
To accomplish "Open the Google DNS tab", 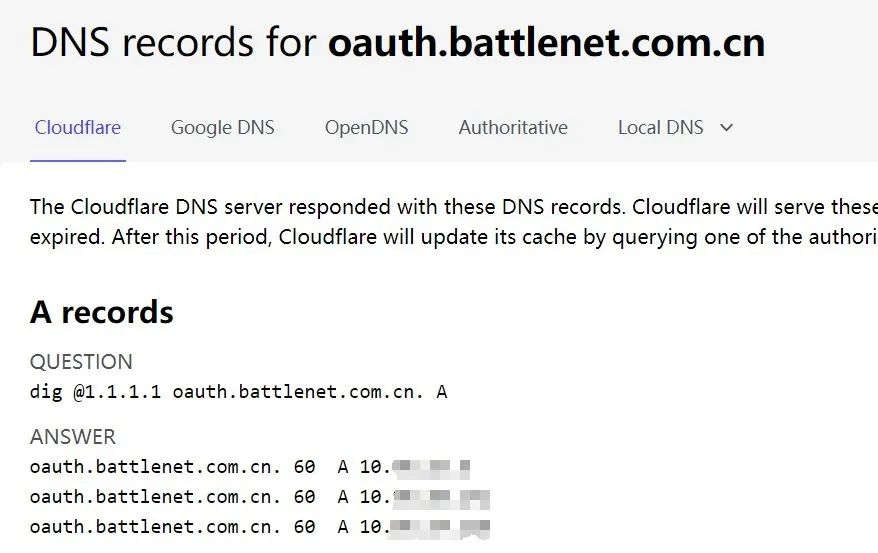I will click(222, 128).
